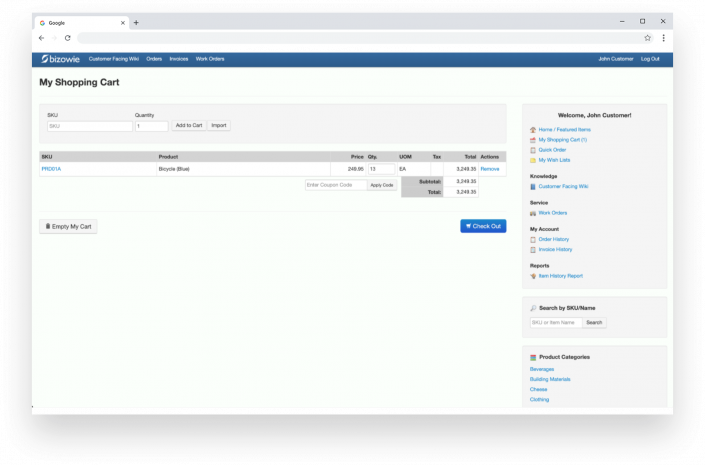Click the My Wish Lists folder icon
The image size is (705, 465).
pyautogui.click(x=533, y=160)
